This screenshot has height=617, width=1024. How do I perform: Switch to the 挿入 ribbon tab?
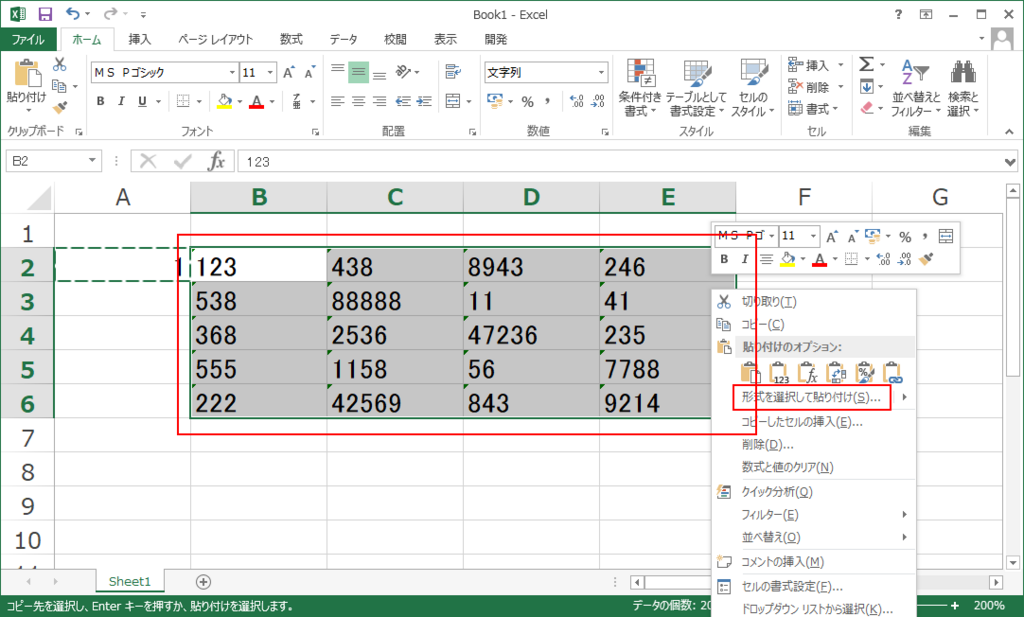point(139,39)
